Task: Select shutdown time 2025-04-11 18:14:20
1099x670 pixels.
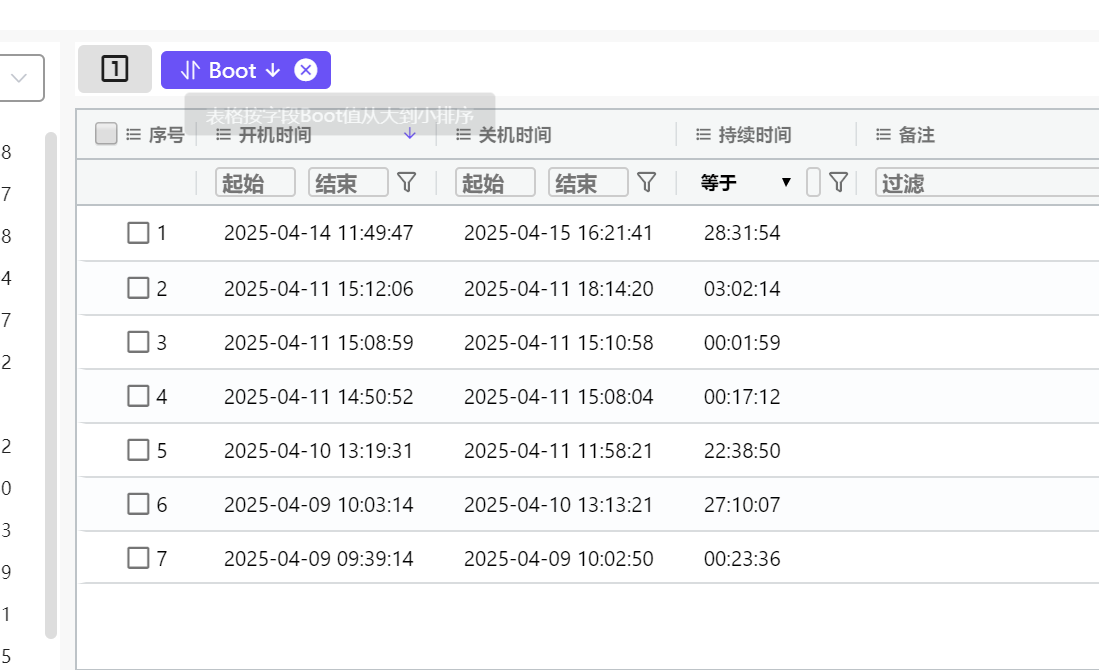Action: (x=559, y=289)
